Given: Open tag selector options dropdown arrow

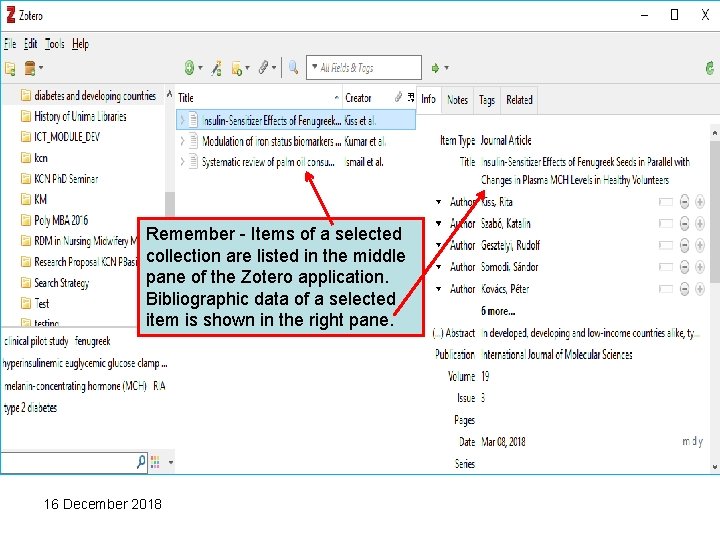Looking at the screenshot, I should pyautogui.click(x=171, y=462).
